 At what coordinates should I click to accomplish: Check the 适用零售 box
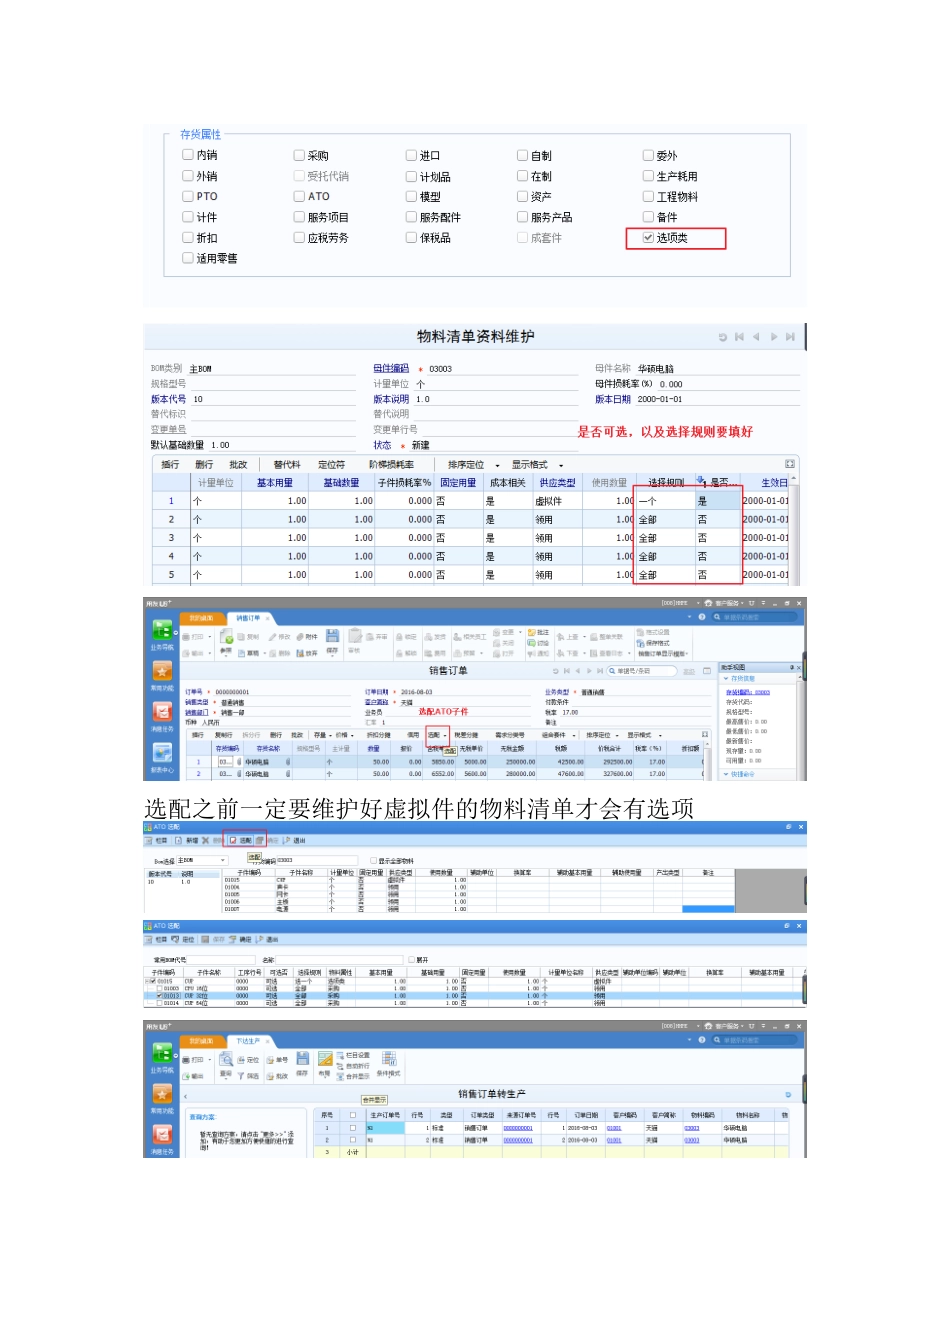[x=187, y=258]
